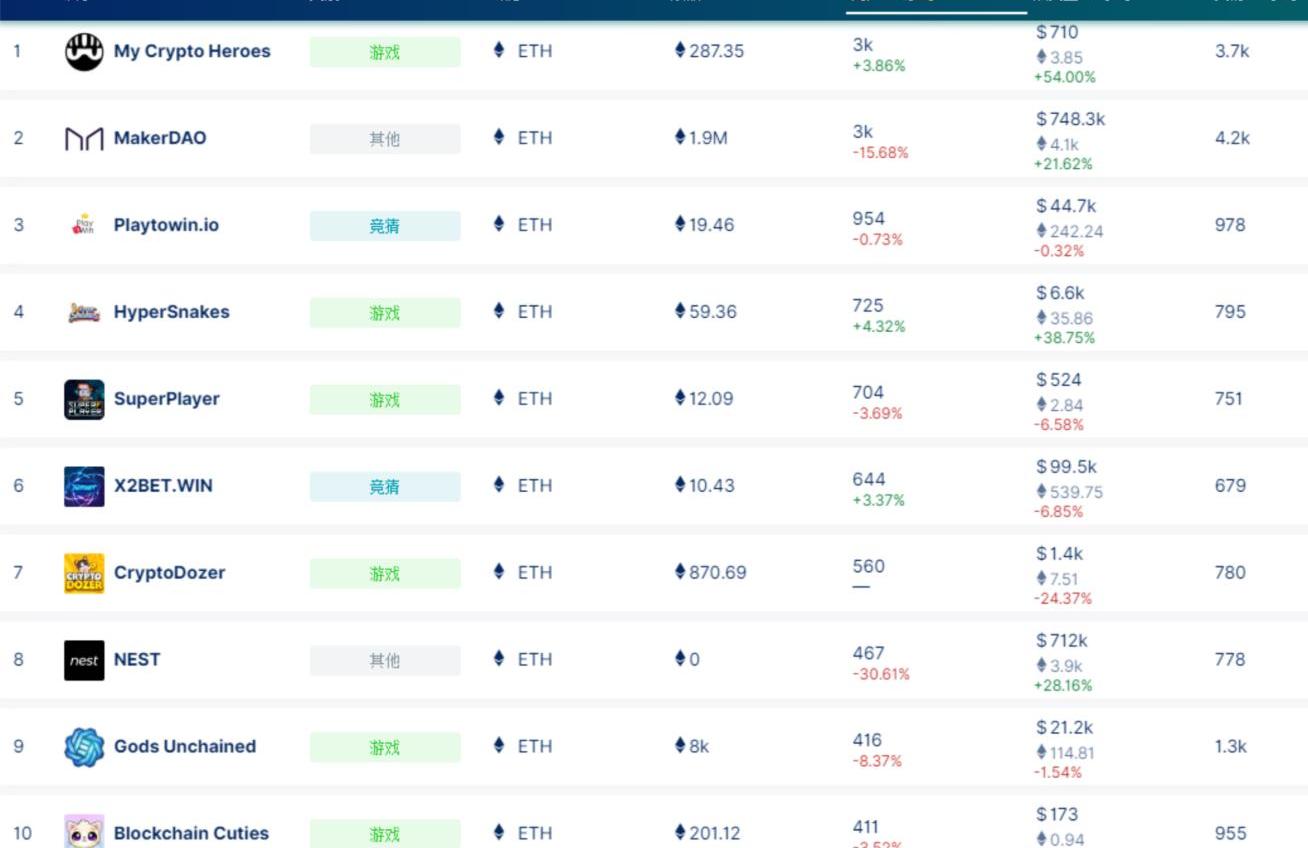Click the My Crypto Heroes logo icon
This screenshot has width=1308, height=848.
84,51
